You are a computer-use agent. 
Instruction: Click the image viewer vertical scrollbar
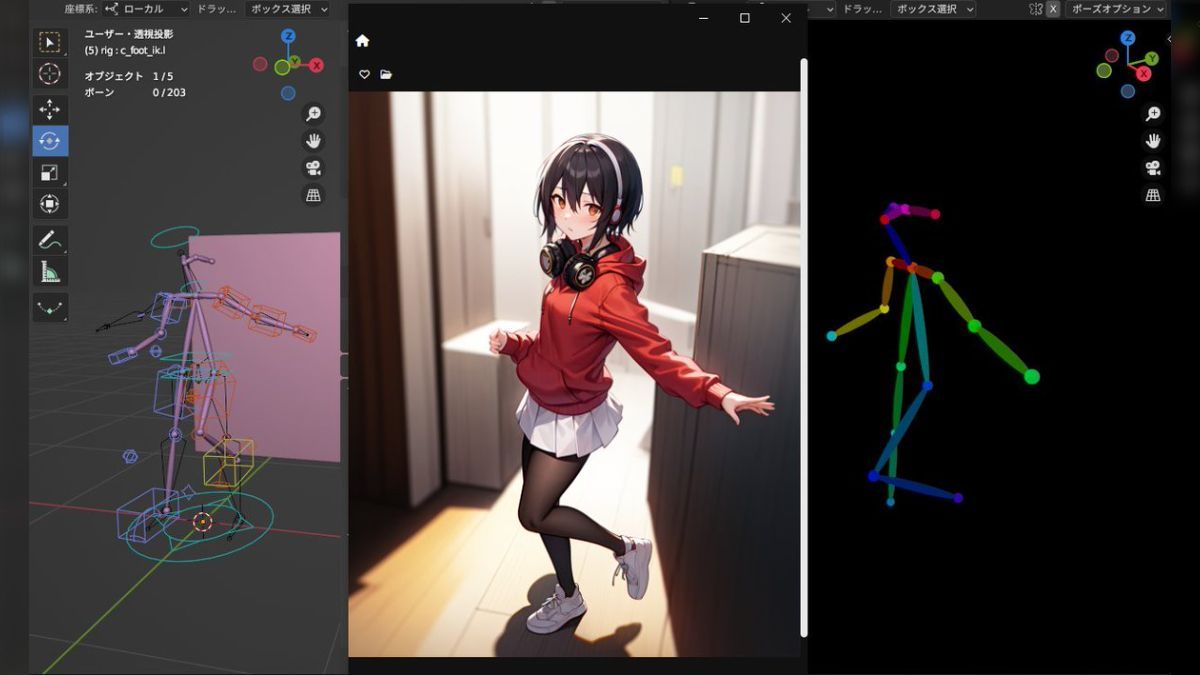(x=804, y=347)
